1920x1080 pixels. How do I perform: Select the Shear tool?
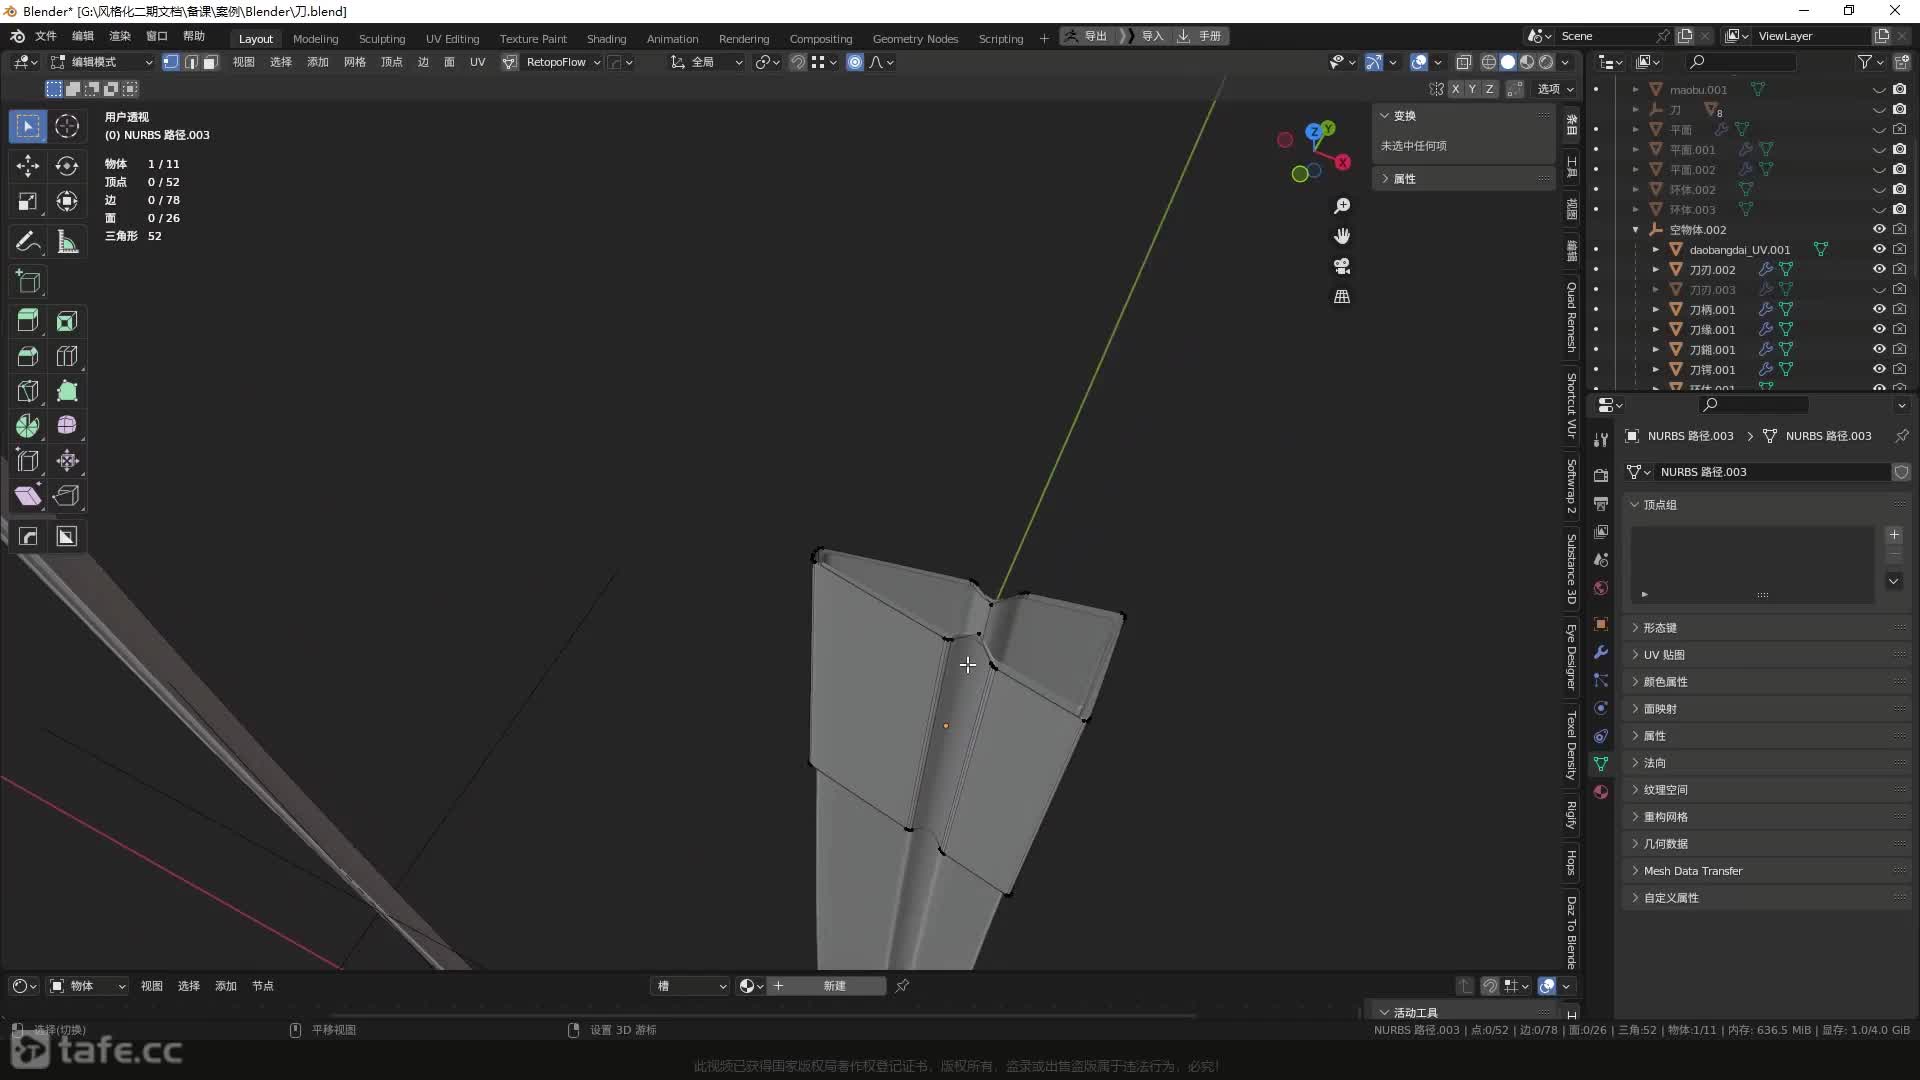tap(28, 496)
